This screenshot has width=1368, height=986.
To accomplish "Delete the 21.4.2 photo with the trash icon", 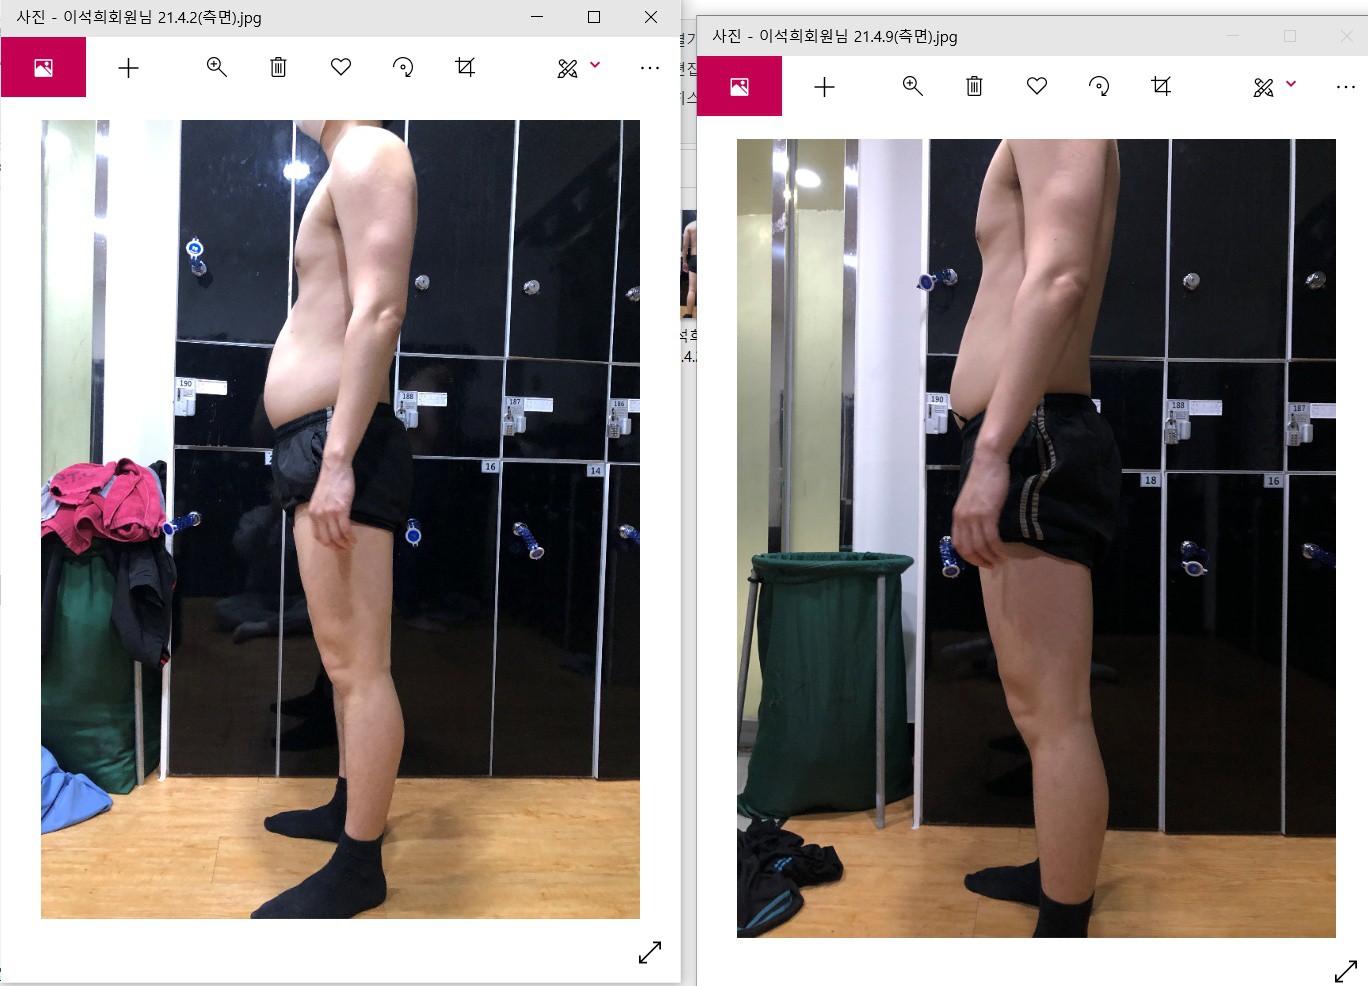I will pos(278,68).
